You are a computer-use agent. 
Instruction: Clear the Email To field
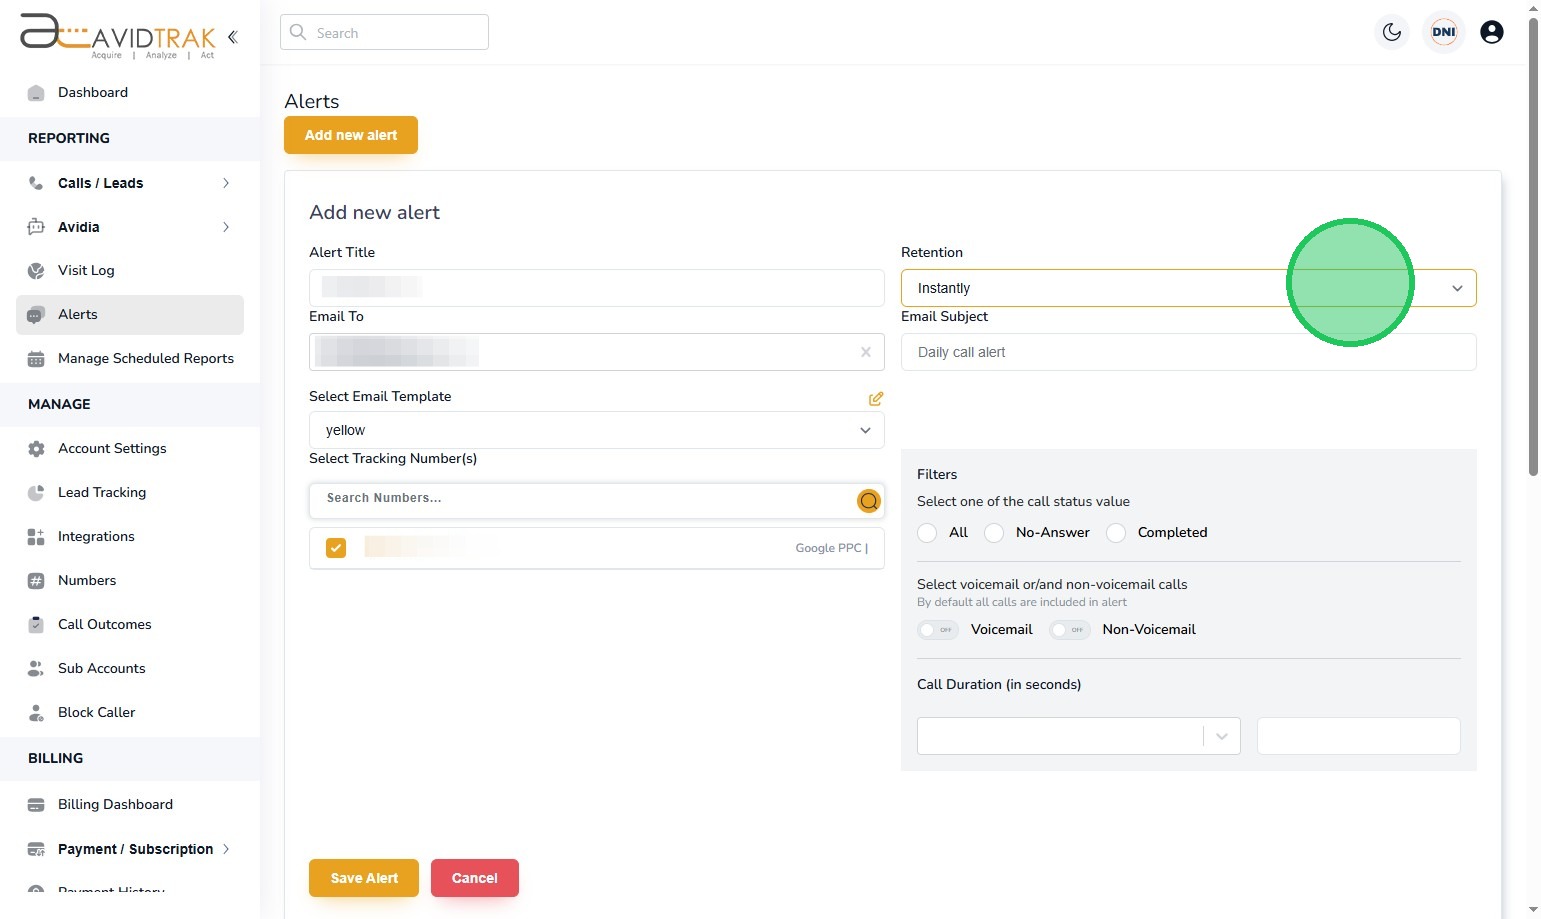tap(866, 352)
